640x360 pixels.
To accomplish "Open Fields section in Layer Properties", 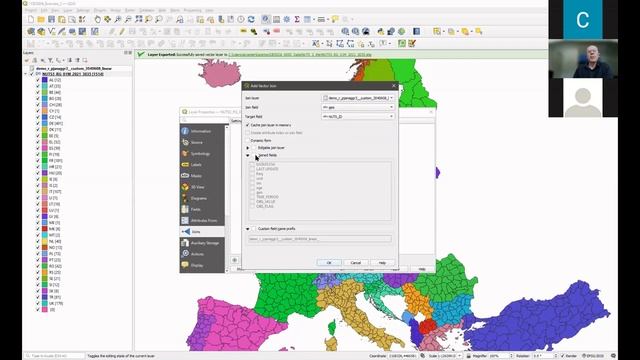I will coord(202,209).
